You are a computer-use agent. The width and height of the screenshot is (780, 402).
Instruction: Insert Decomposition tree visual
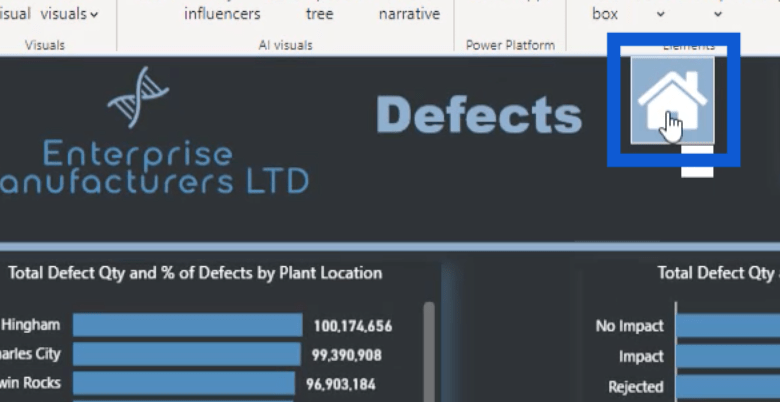[x=320, y=14]
